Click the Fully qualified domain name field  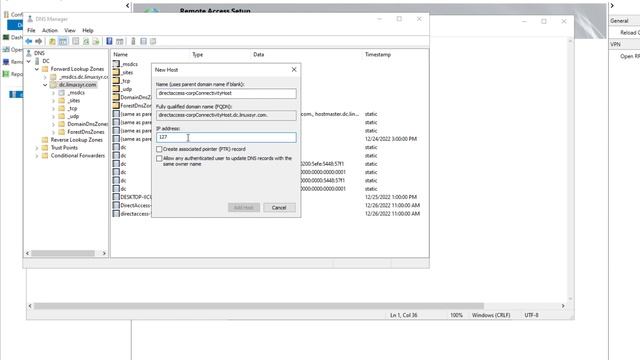pos(226,115)
